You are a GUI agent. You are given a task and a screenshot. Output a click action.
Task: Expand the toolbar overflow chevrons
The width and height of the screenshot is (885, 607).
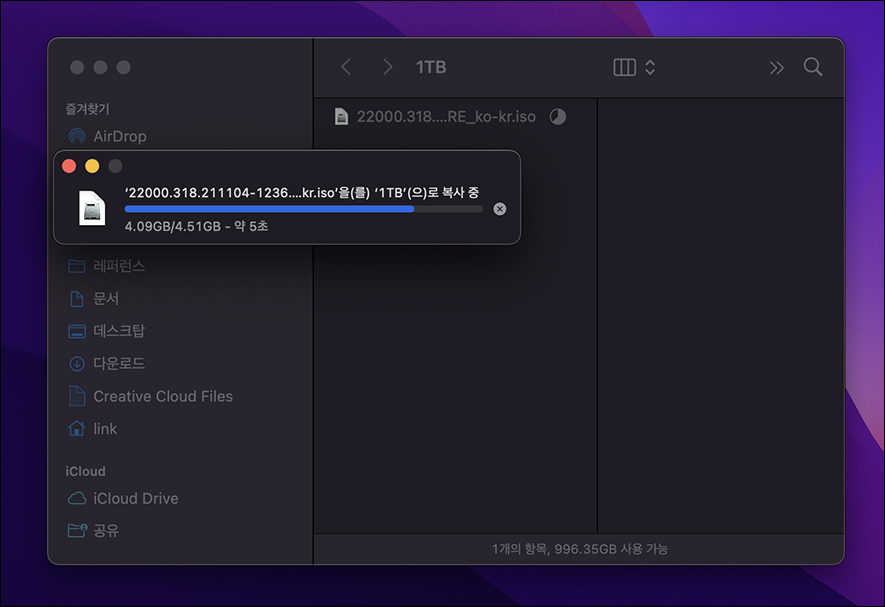(x=777, y=68)
